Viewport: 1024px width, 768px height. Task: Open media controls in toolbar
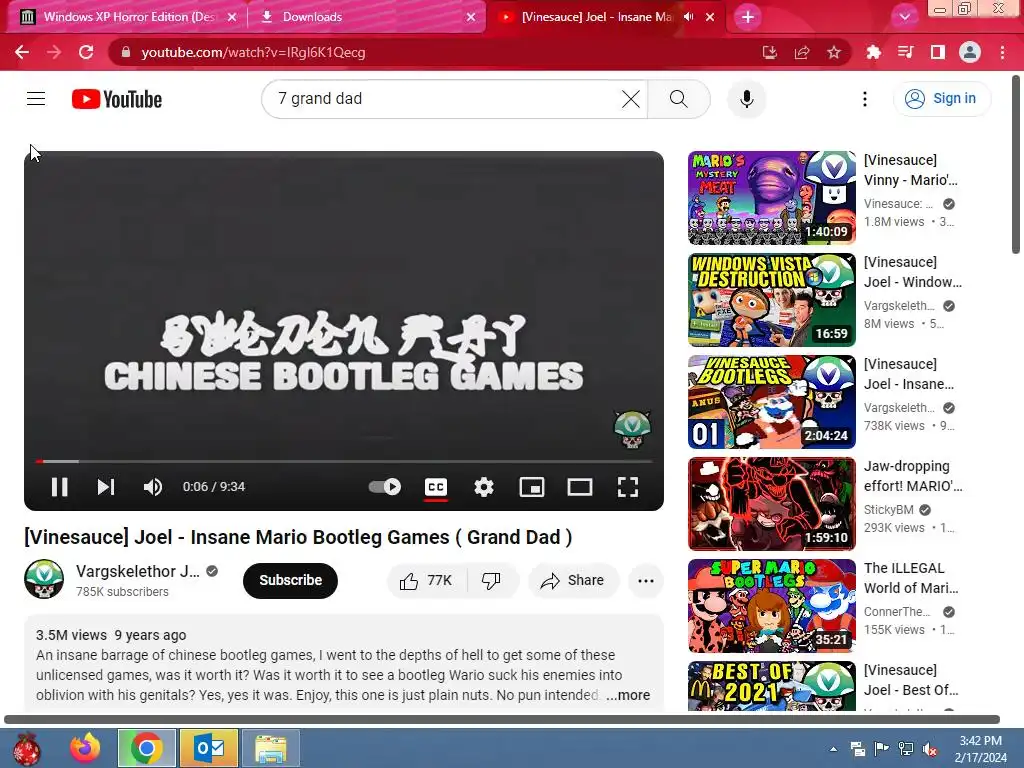(x=905, y=52)
